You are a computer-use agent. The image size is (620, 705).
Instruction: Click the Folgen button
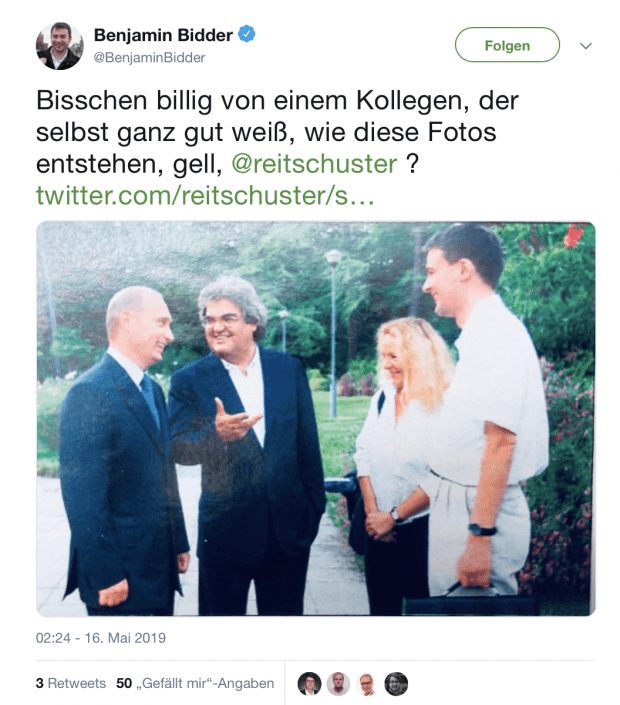[507, 45]
